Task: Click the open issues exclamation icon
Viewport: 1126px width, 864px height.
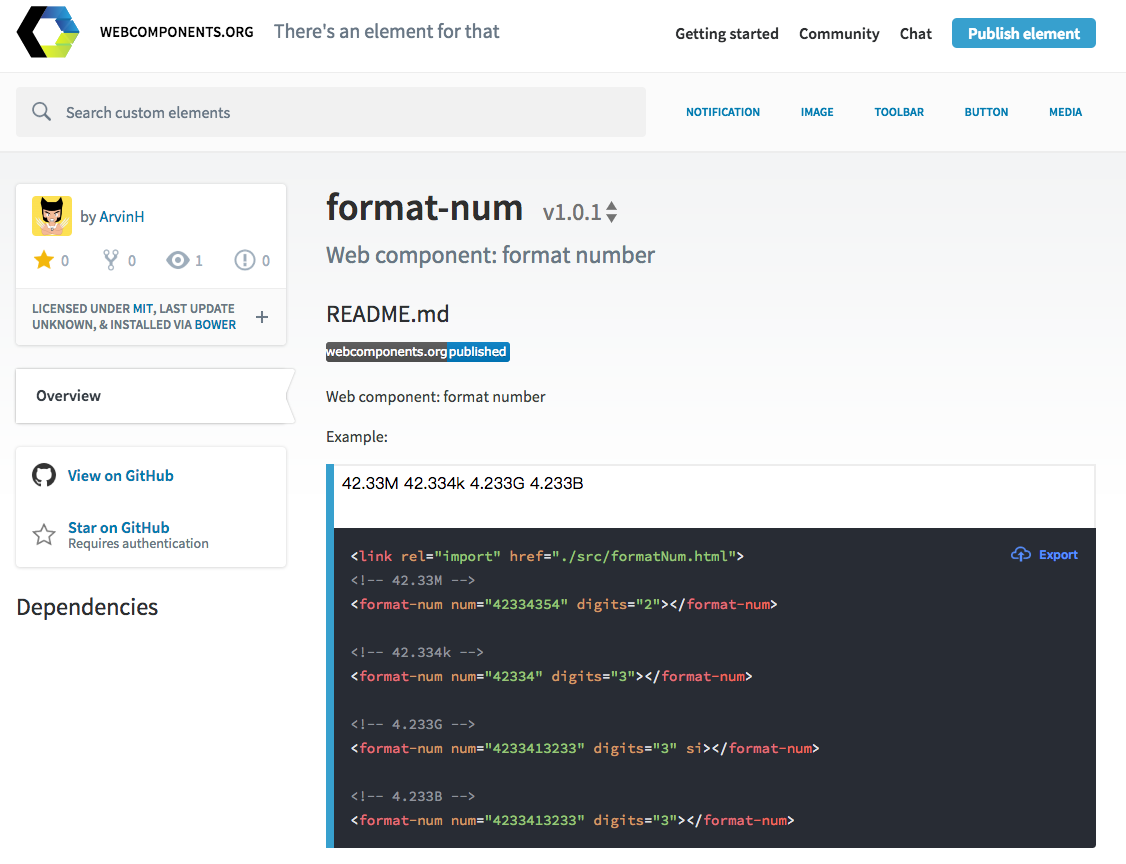Action: click(245, 260)
